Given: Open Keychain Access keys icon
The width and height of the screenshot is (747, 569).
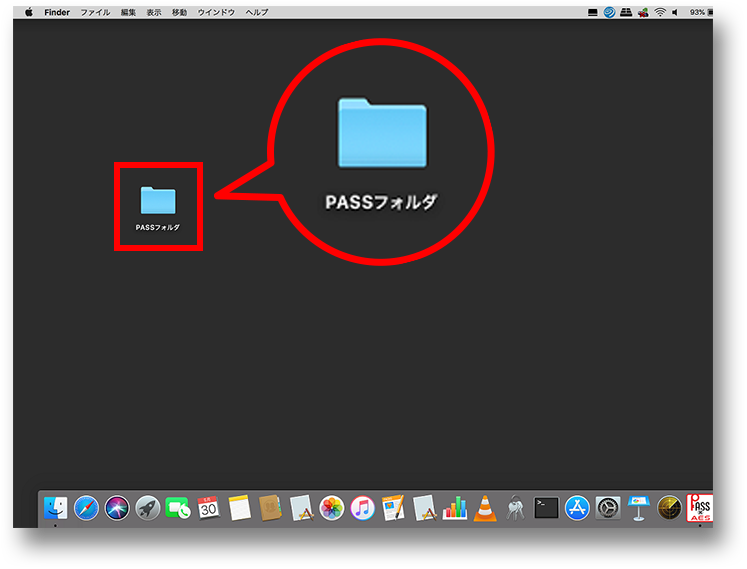Looking at the screenshot, I should (515, 508).
